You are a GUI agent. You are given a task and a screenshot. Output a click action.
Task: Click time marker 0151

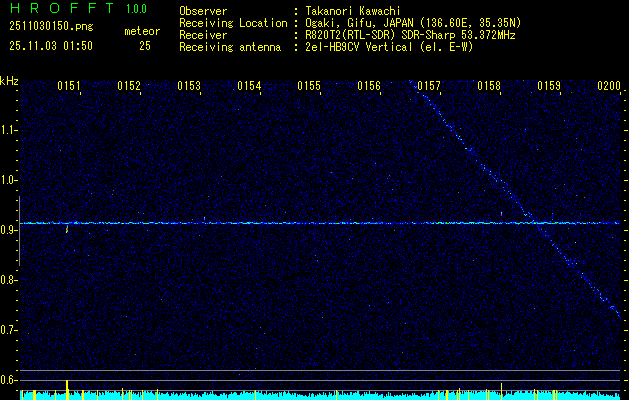pos(69,86)
